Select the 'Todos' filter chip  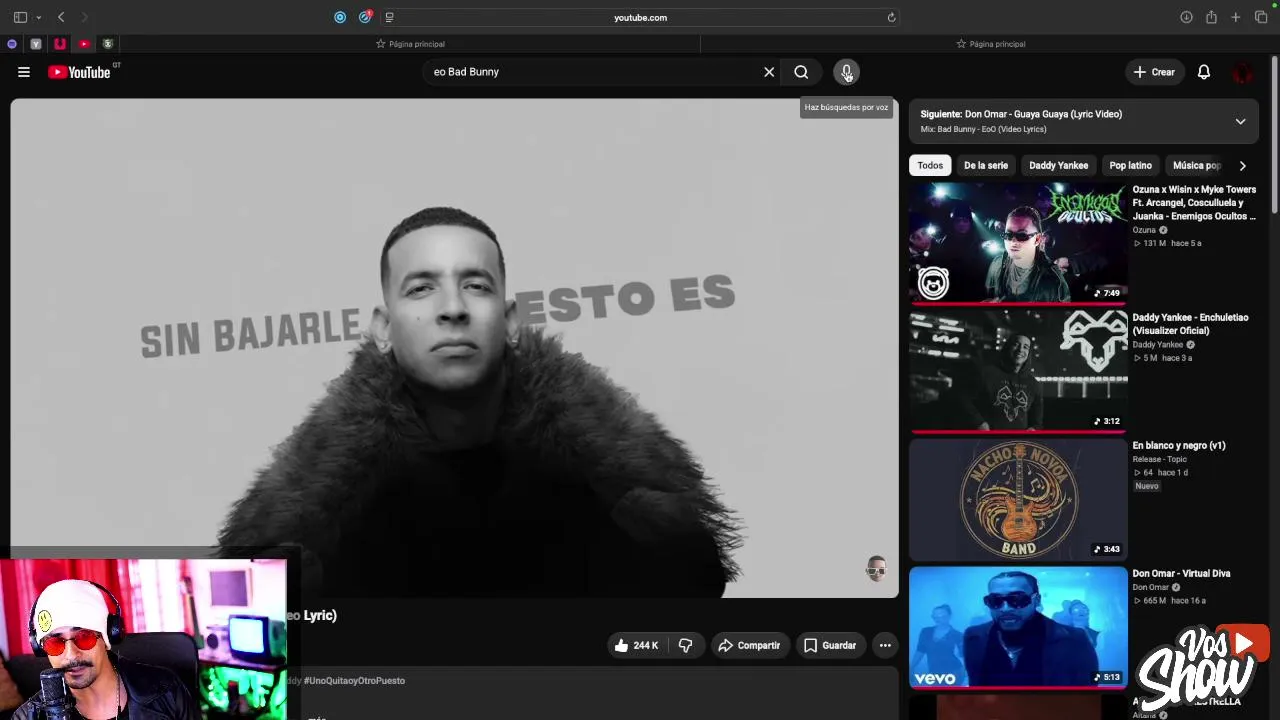click(x=930, y=165)
